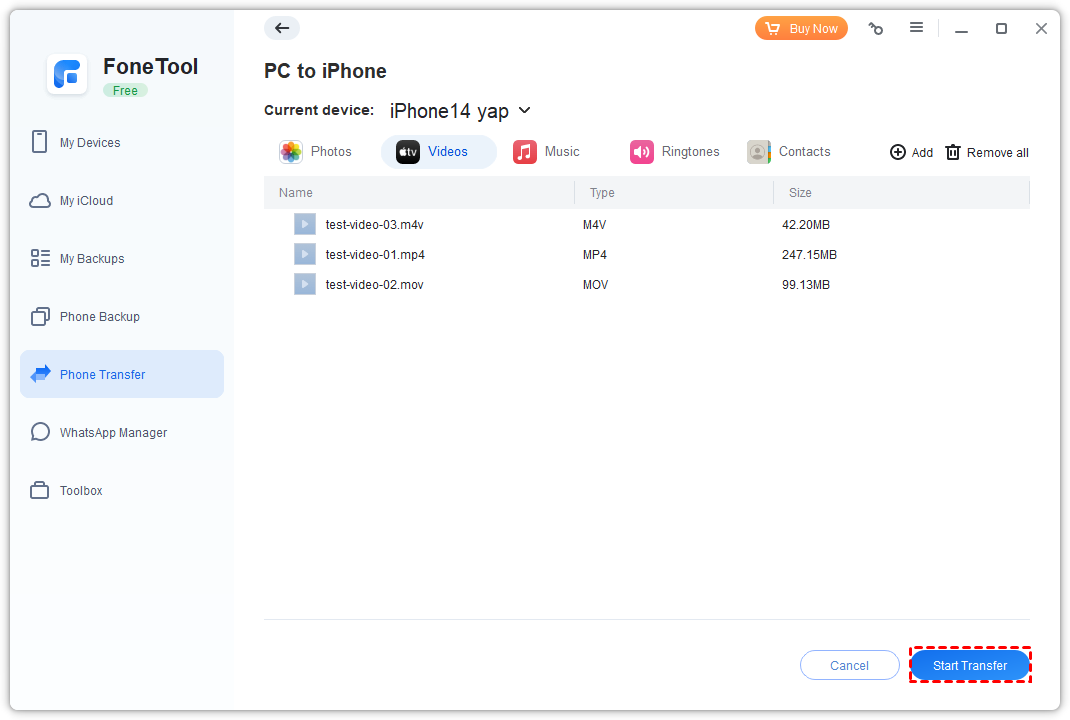1070x720 pixels.
Task: Click the FoneTool logo icon
Action: click(x=68, y=74)
